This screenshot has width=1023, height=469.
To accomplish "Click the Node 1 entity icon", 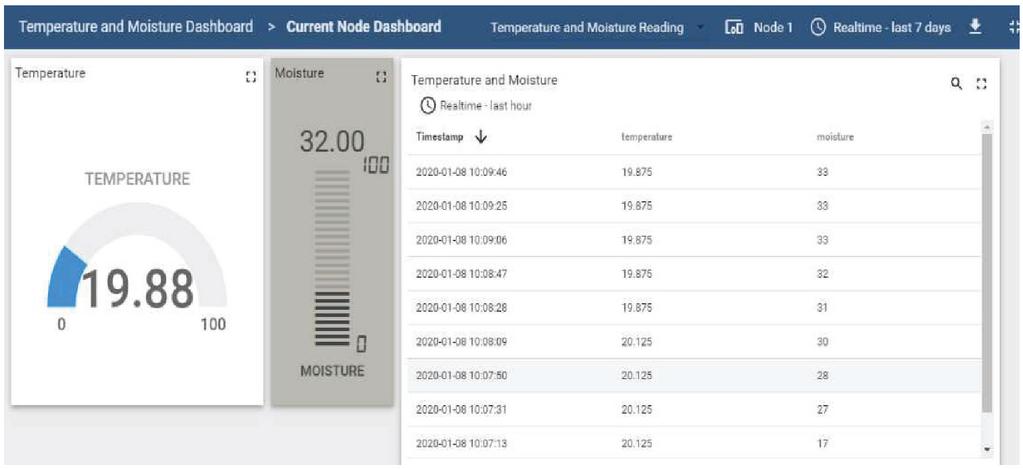I will coord(734,27).
